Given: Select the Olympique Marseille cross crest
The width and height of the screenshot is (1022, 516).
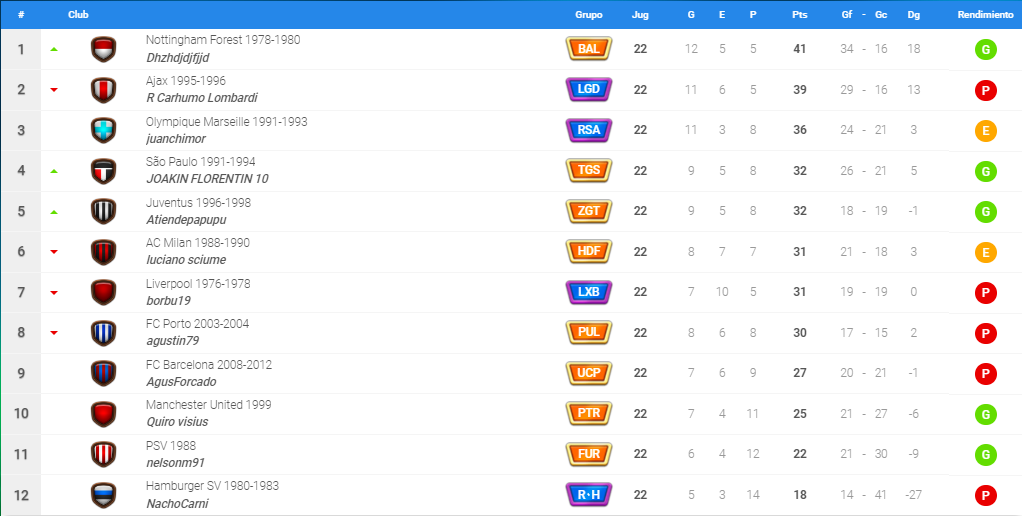Looking at the screenshot, I should 103,130.
